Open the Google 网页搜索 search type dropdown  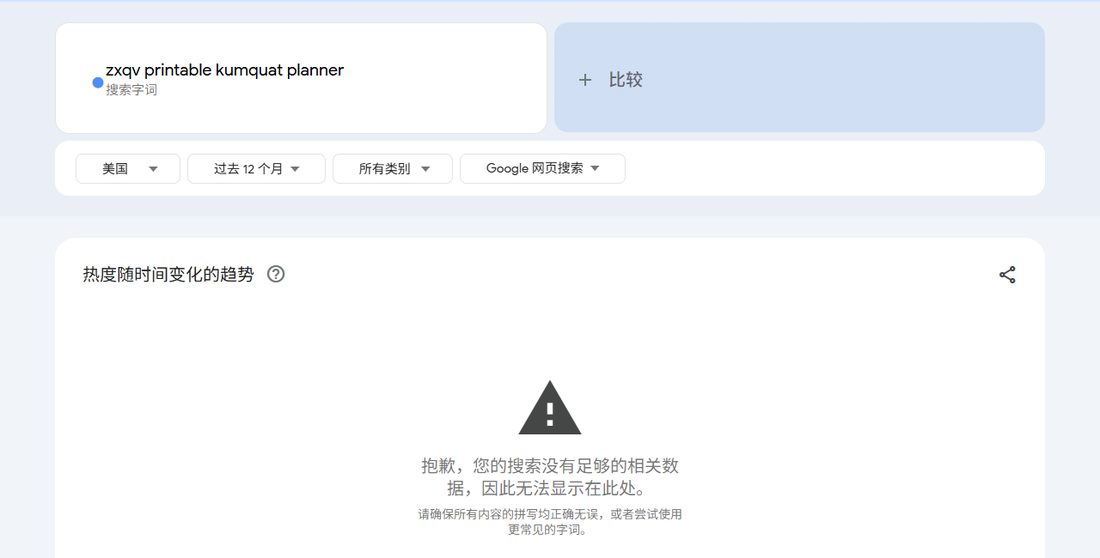(x=542, y=168)
